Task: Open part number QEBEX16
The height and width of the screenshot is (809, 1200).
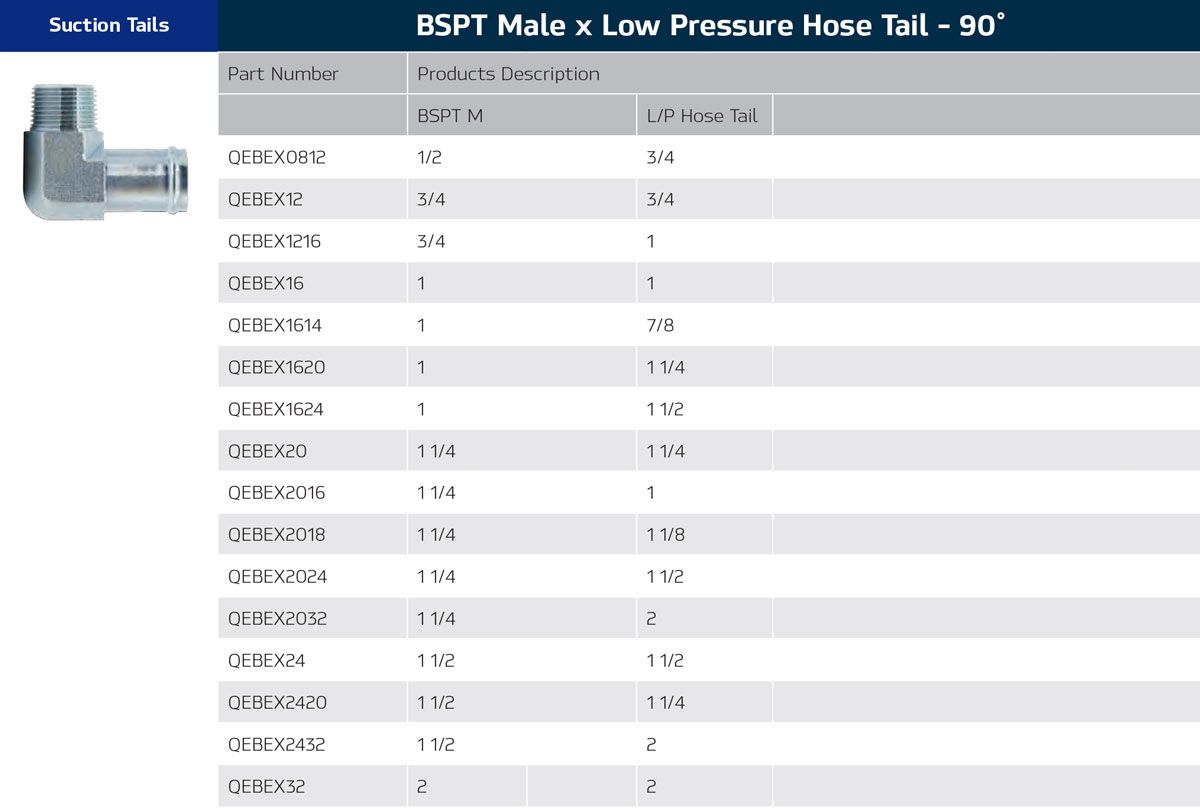Action: 265,284
